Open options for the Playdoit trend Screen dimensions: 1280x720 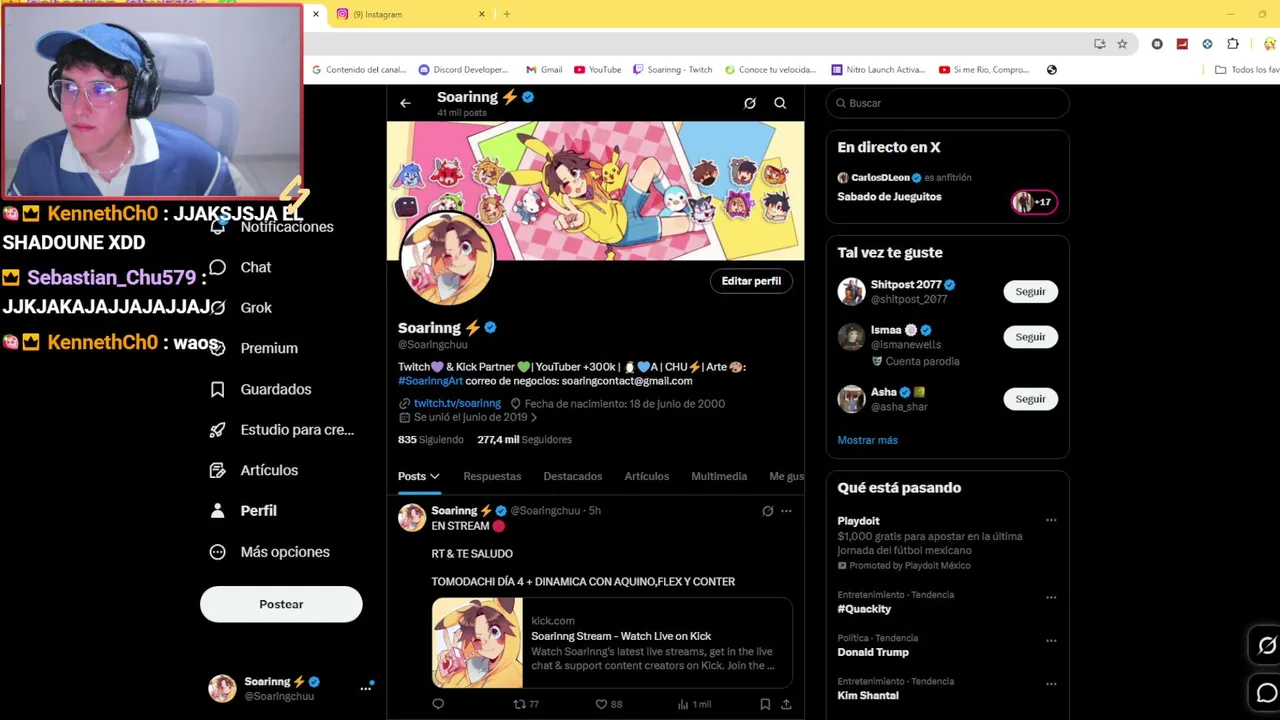[1051, 520]
